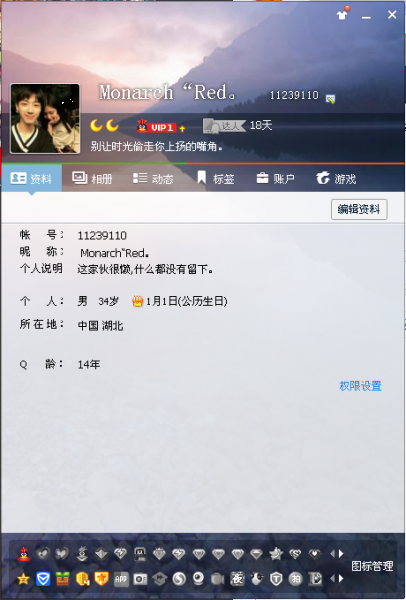Select the 账户 tab
This screenshot has width=406, height=600.
click(x=276, y=178)
